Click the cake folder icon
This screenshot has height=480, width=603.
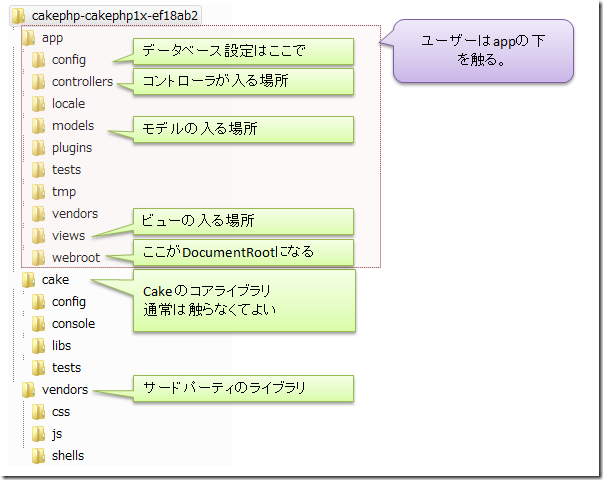click(28, 280)
